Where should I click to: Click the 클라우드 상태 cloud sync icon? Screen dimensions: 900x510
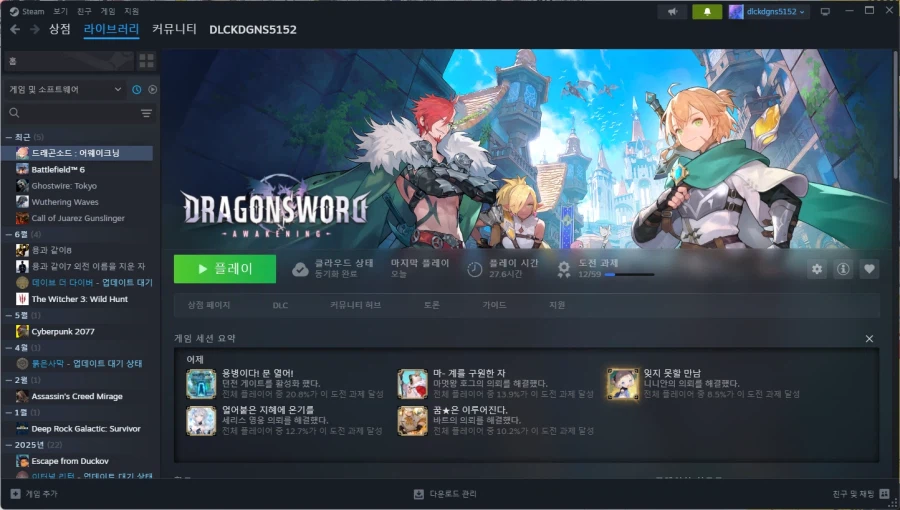pos(300,269)
